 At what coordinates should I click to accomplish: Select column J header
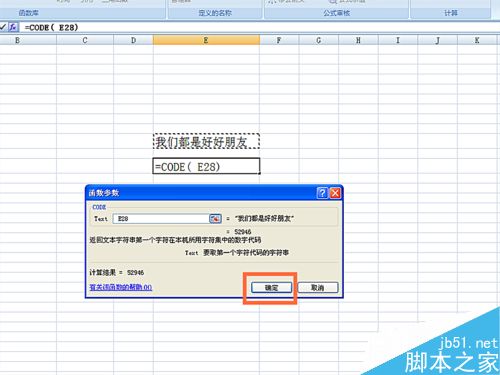(437, 40)
